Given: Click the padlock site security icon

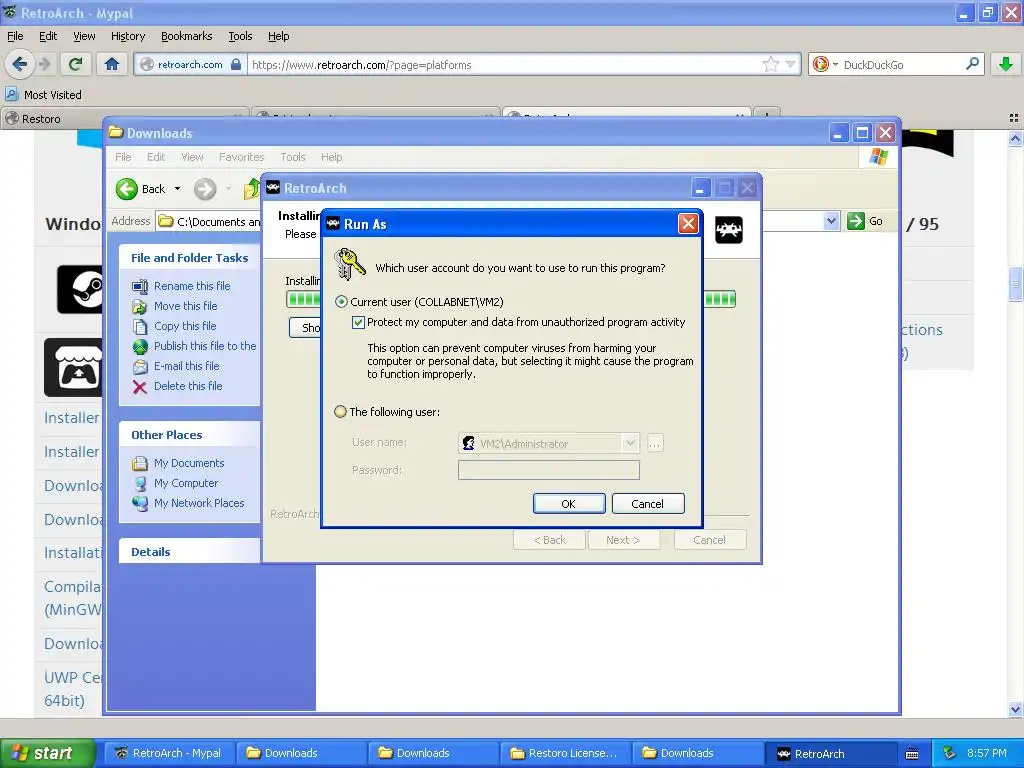Looking at the screenshot, I should 236,64.
